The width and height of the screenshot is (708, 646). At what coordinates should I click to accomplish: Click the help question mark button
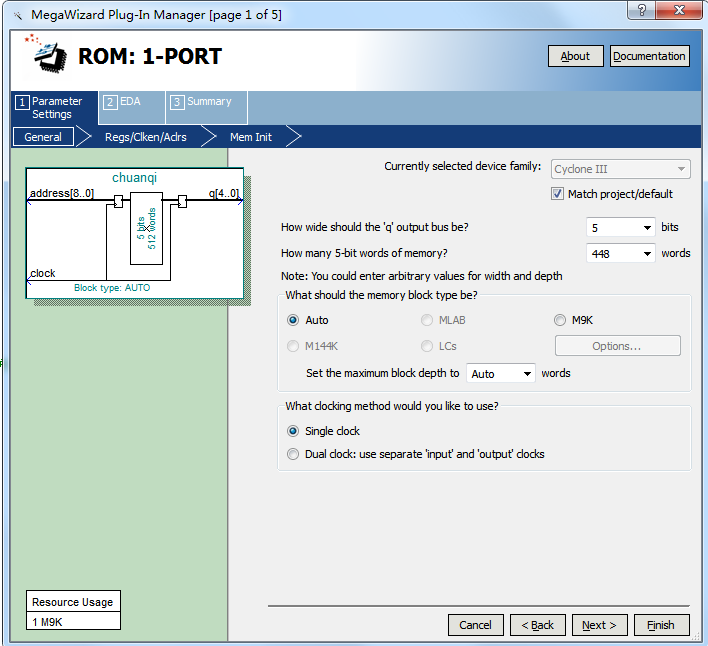tap(635, 11)
